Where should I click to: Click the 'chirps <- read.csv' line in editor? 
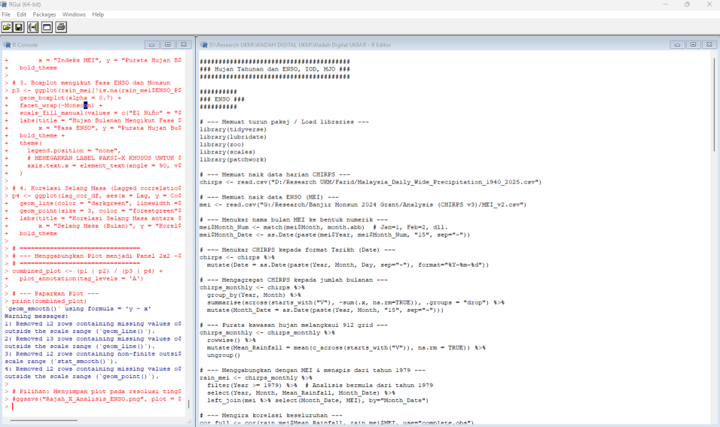pyautogui.click(x=371, y=182)
